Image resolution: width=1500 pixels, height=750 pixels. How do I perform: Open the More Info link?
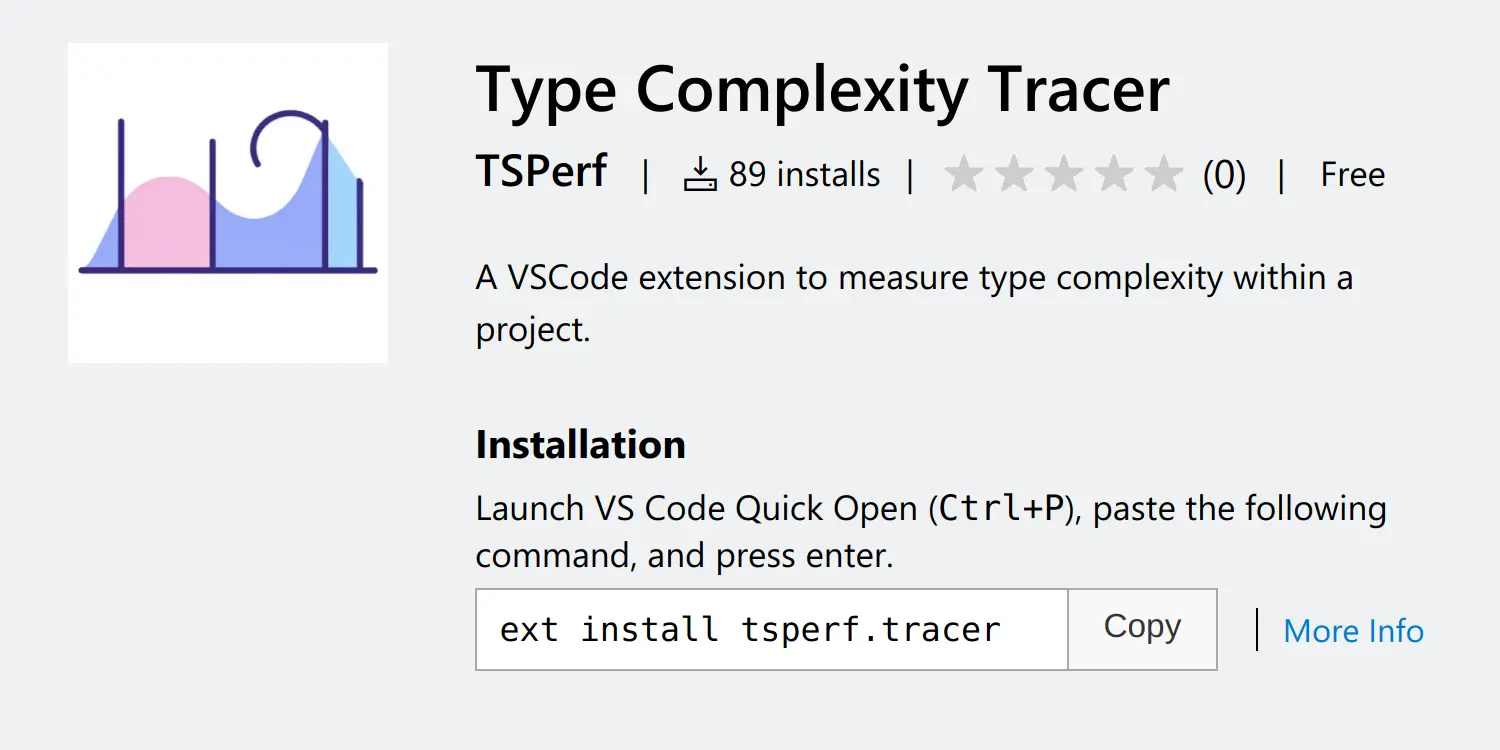point(1353,630)
